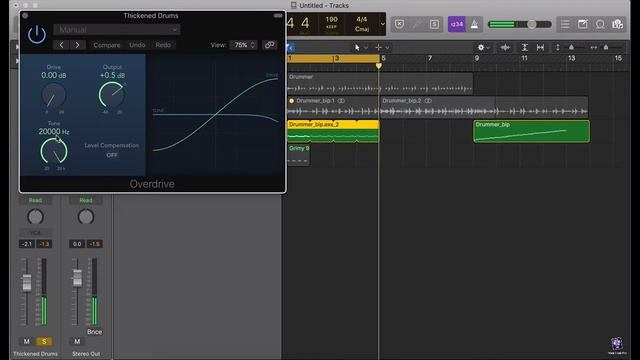The width and height of the screenshot is (640, 360).
Task: Toggle the Metronome click button
Action: 474,24
